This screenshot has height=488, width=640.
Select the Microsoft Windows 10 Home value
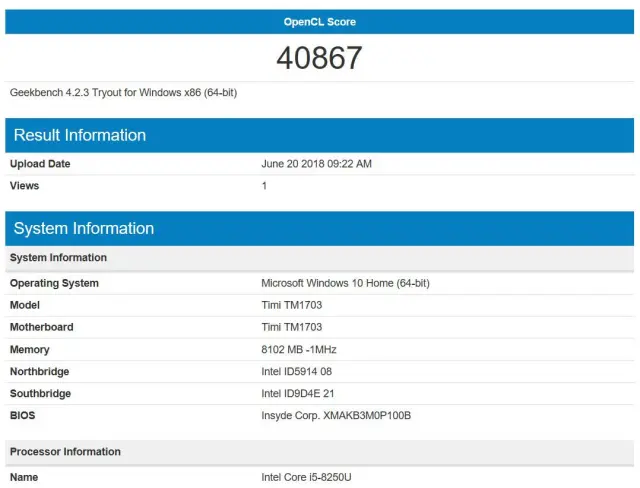point(345,284)
